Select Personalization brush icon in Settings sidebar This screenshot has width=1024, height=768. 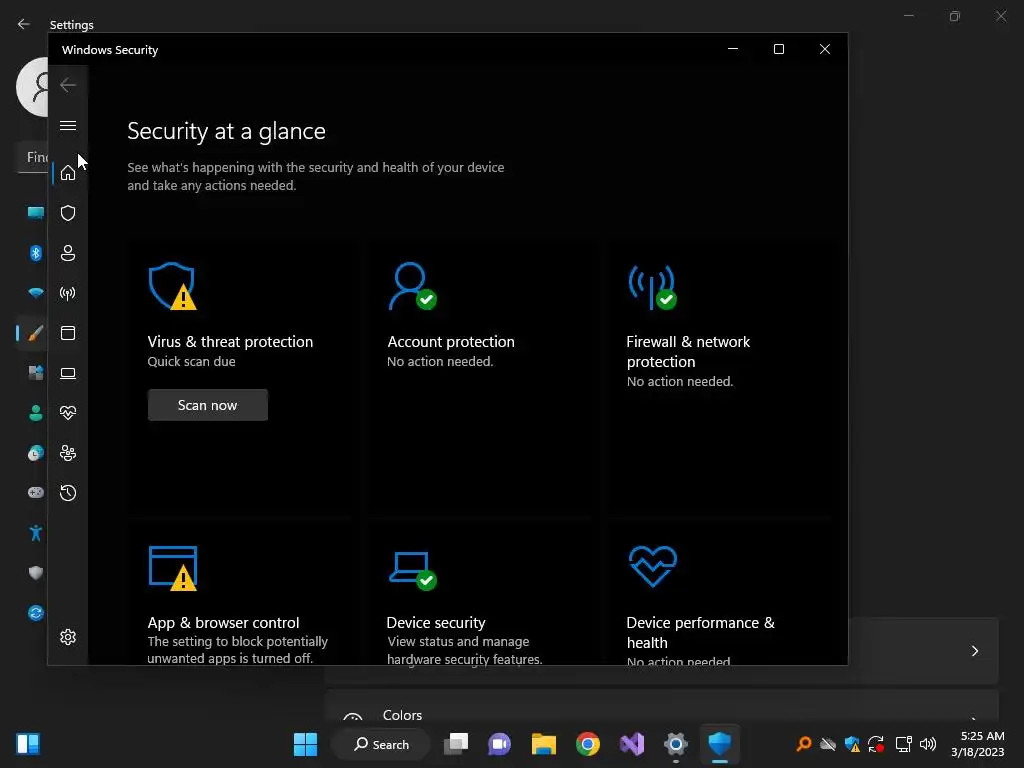point(36,333)
